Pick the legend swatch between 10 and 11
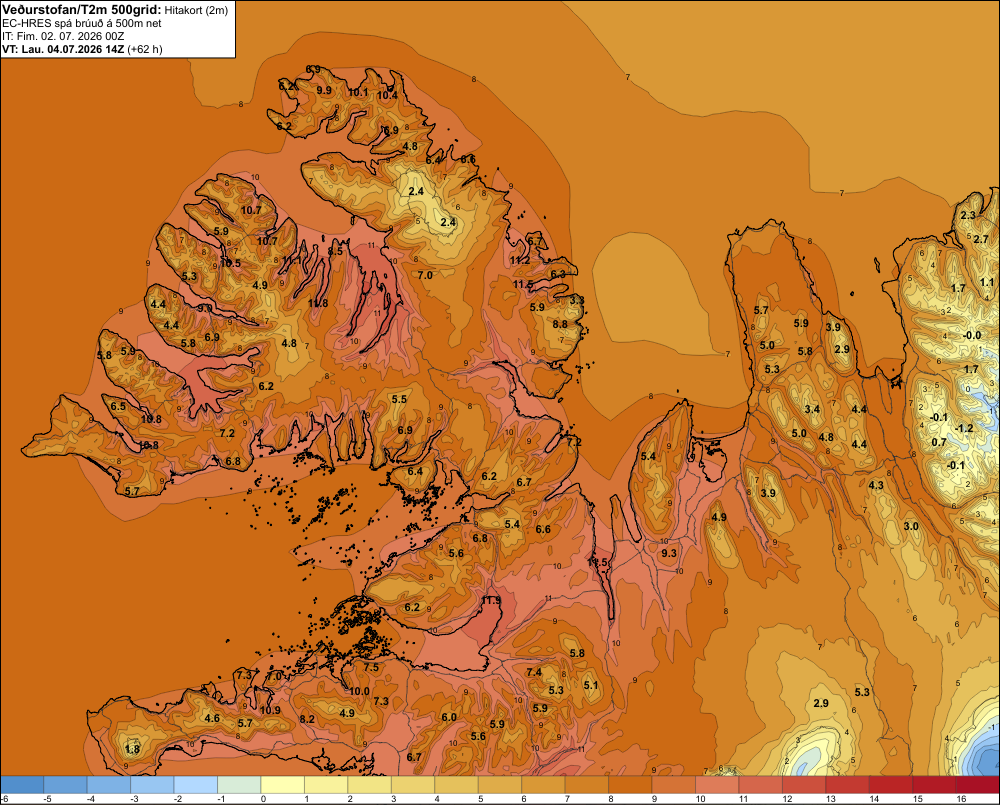The width and height of the screenshot is (1000, 805). pyautogui.click(x=717, y=784)
